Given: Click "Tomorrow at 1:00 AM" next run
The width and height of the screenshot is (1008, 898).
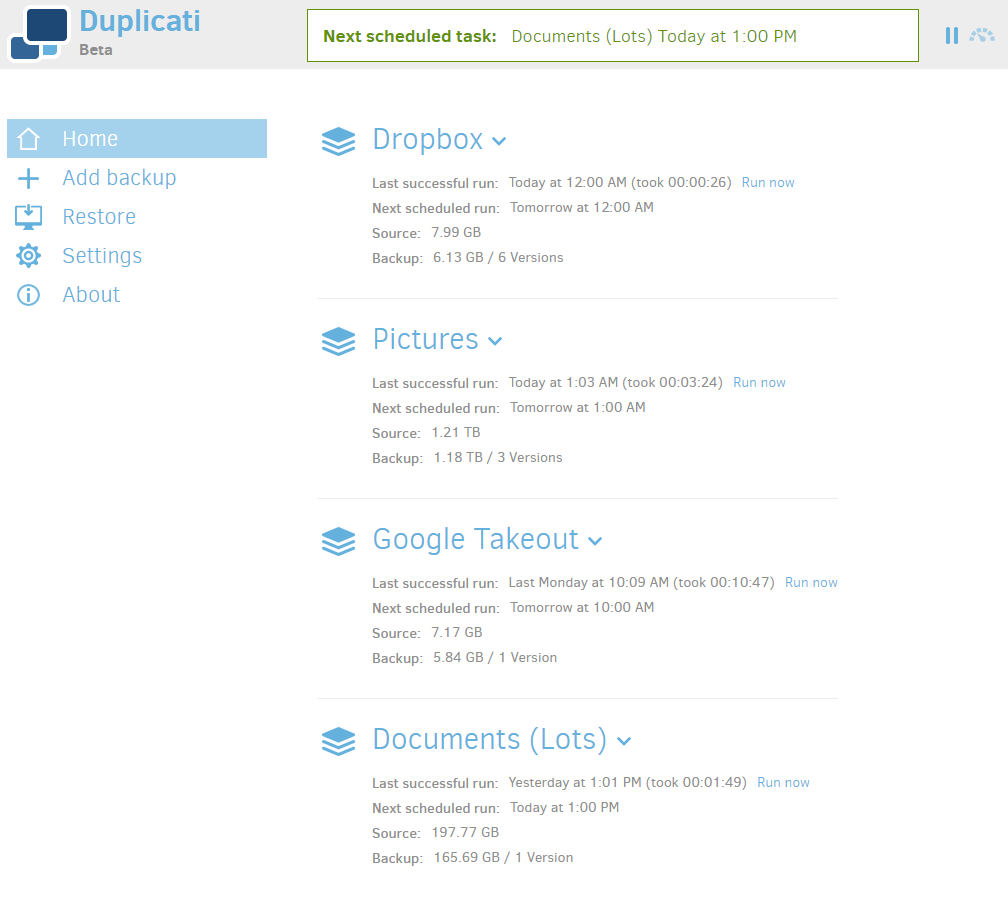Looking at the screenshot, I should coord(577,407).
